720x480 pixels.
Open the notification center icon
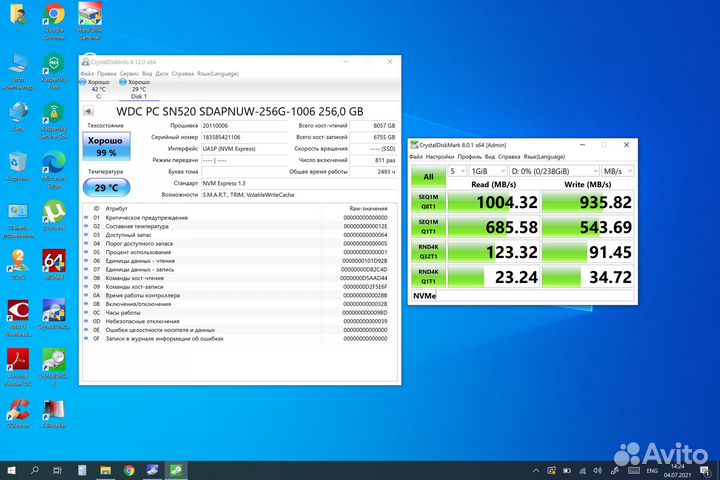(x=705, y=471)
